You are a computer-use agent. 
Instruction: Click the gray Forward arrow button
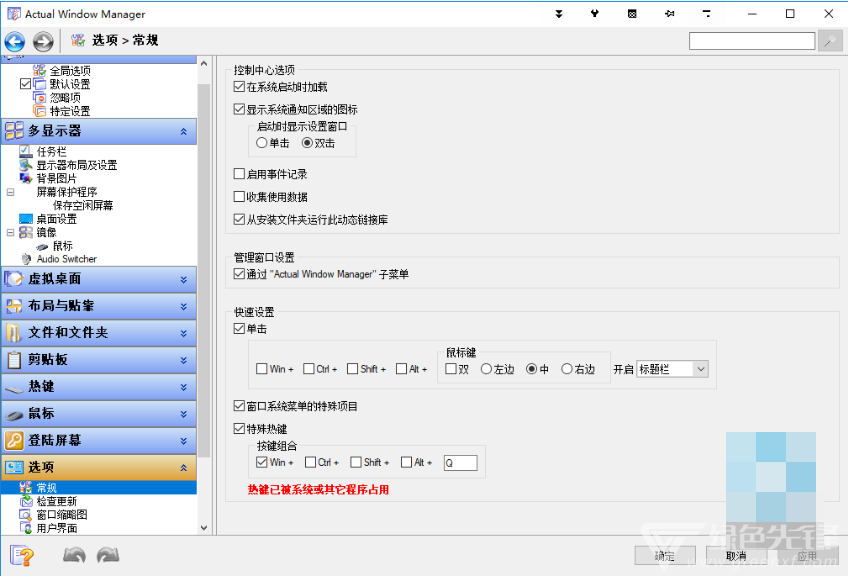(x=43, y=41)
